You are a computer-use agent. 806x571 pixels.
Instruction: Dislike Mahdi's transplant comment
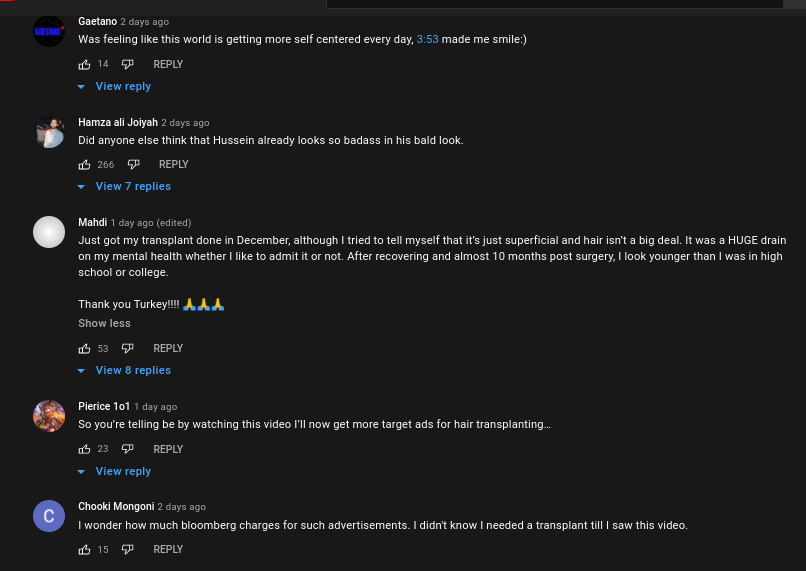(x=127, y=348)
